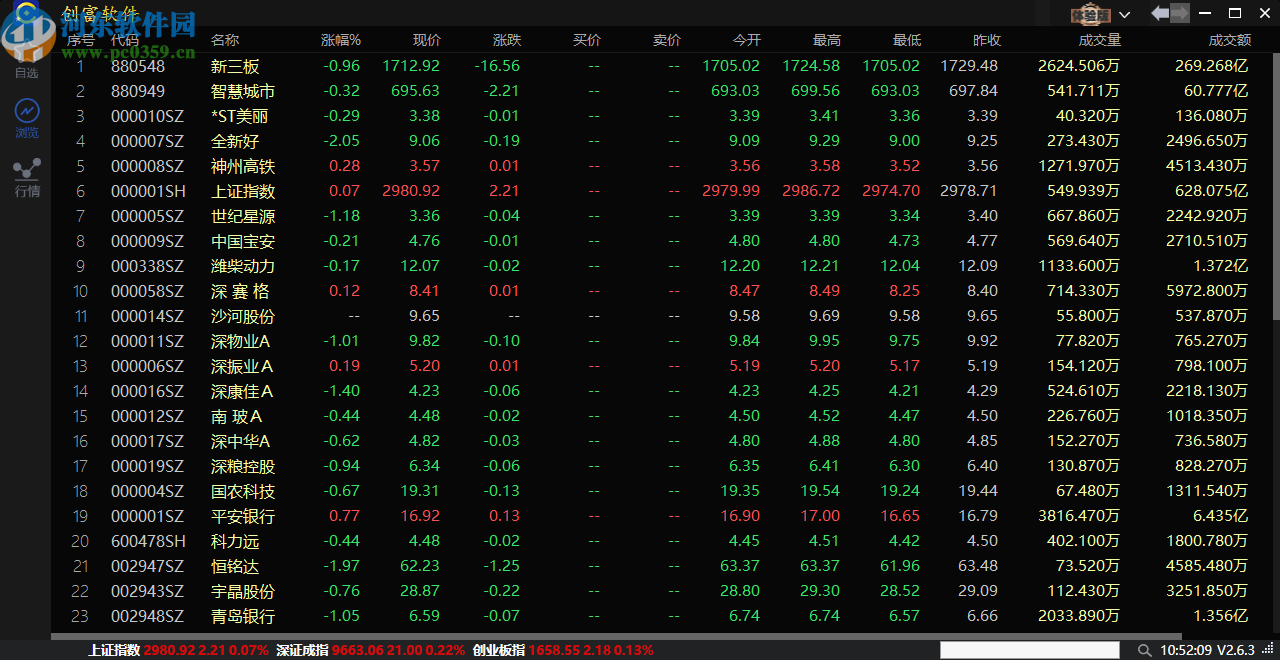Click stock code 600478SH
Screen dimensions: 1280x660
click(x=148, y=541)
